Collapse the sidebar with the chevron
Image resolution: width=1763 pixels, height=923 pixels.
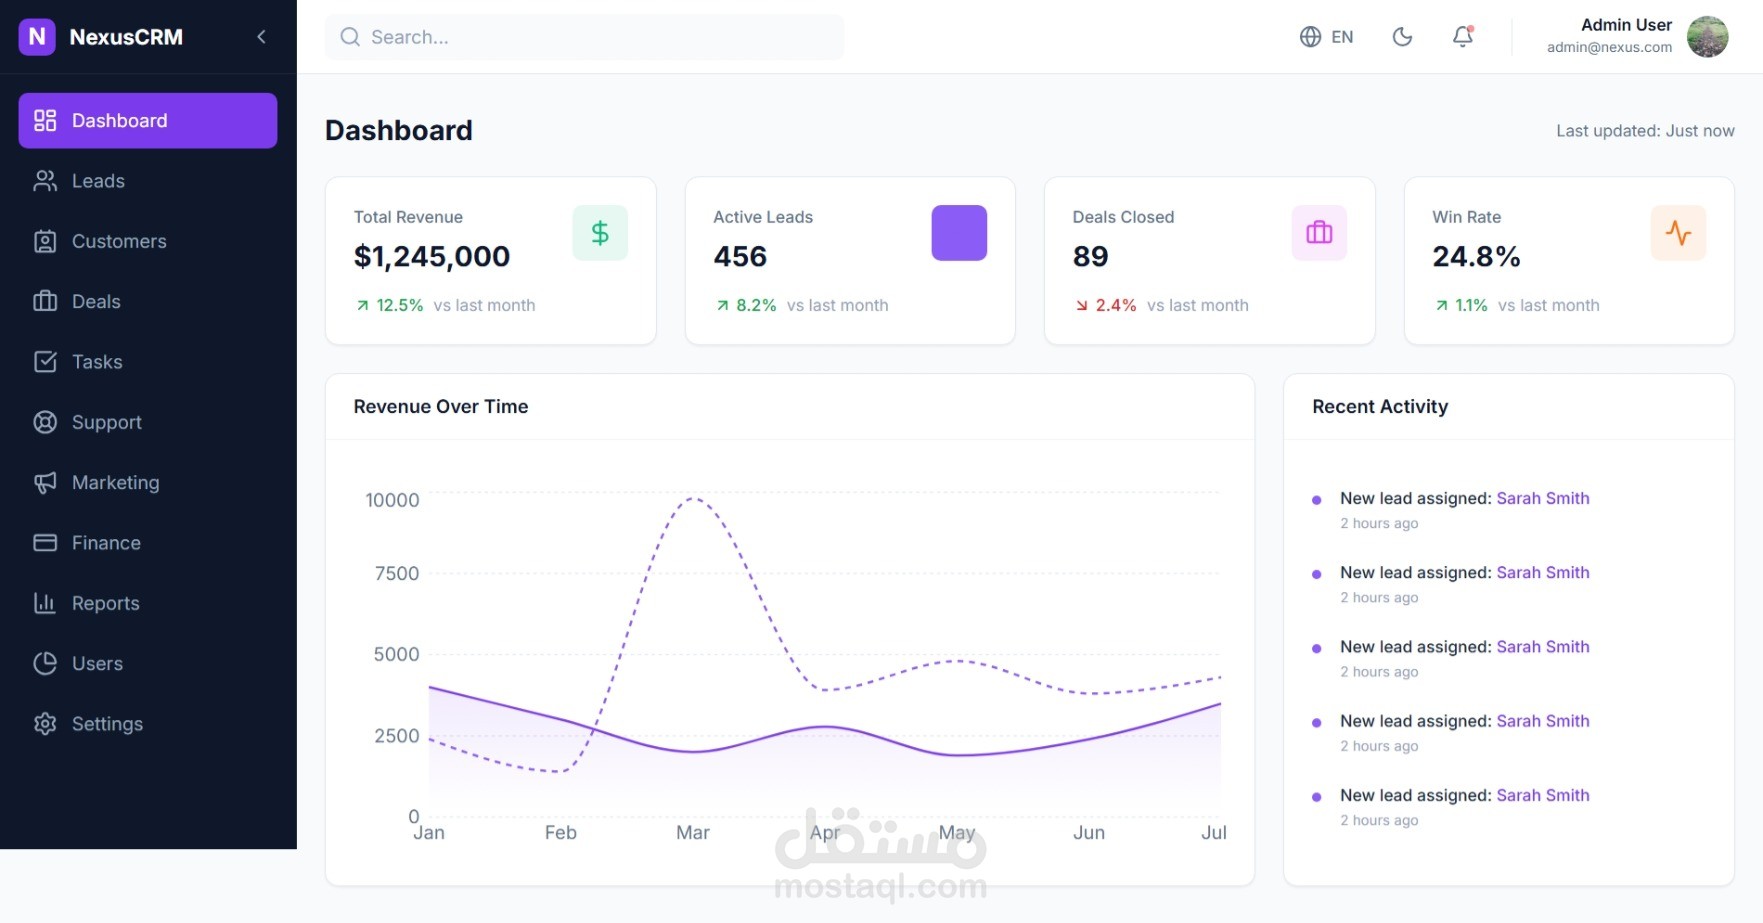pyautogui.click(x=261, y=37)
